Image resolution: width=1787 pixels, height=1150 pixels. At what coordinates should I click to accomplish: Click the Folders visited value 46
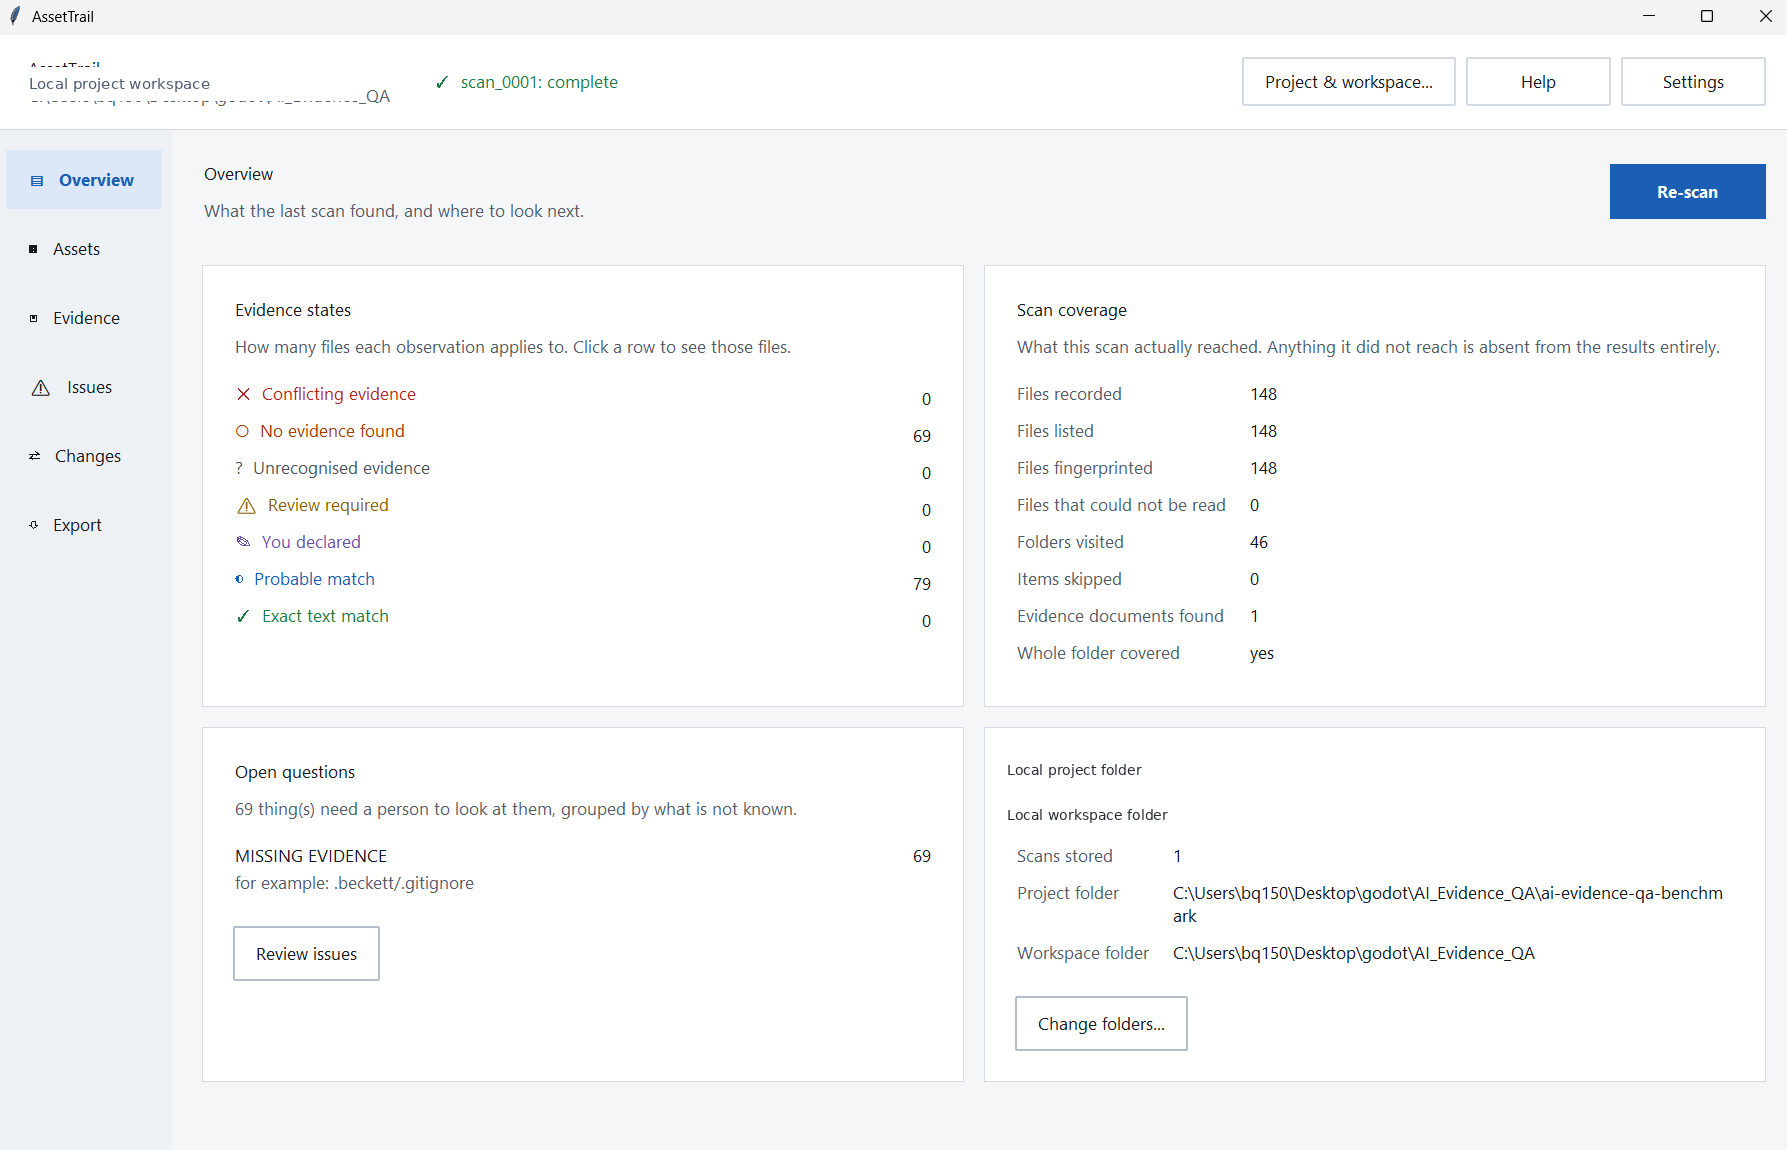[1259, 542]
